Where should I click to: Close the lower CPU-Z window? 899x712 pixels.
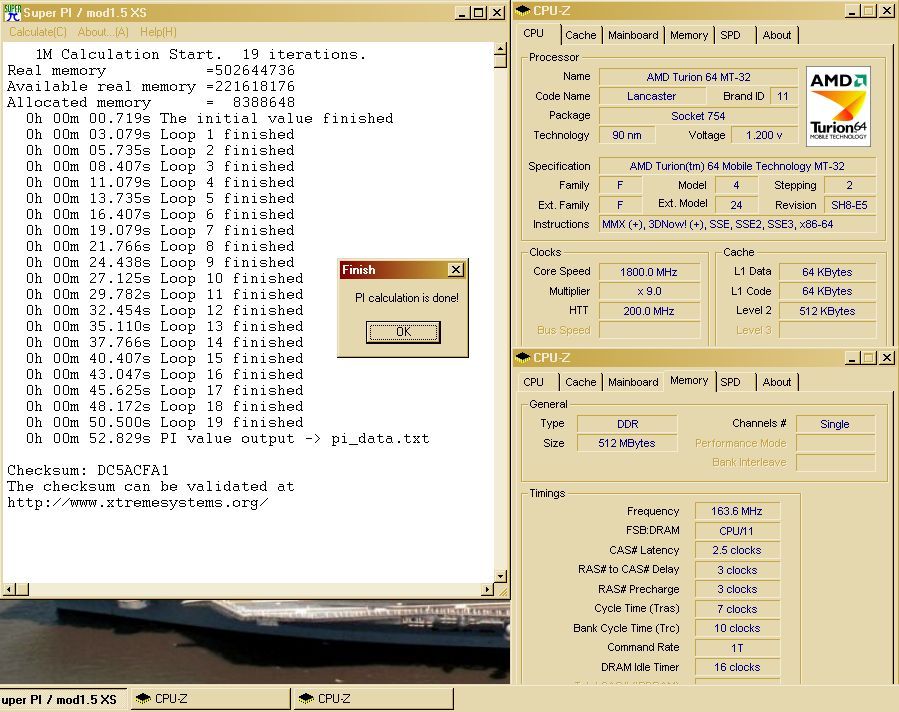886,358
